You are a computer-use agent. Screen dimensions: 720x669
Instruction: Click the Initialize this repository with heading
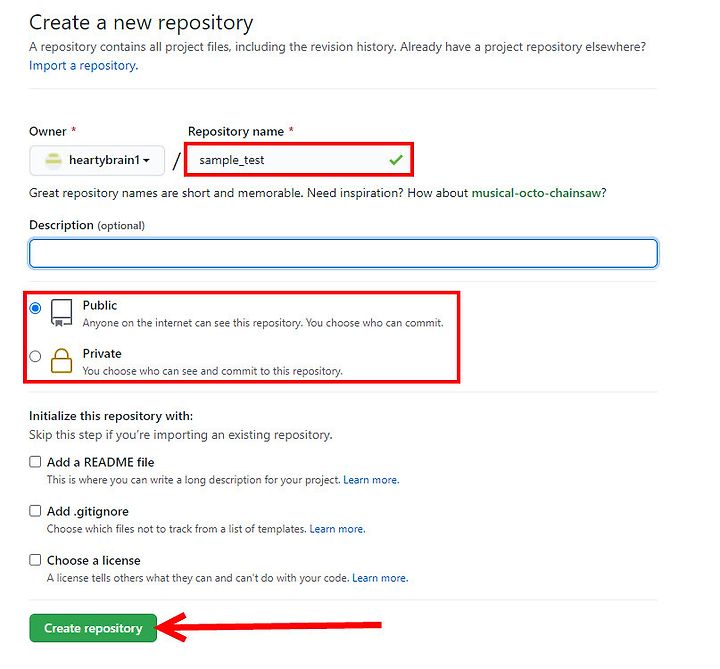[x=111, y=416]
